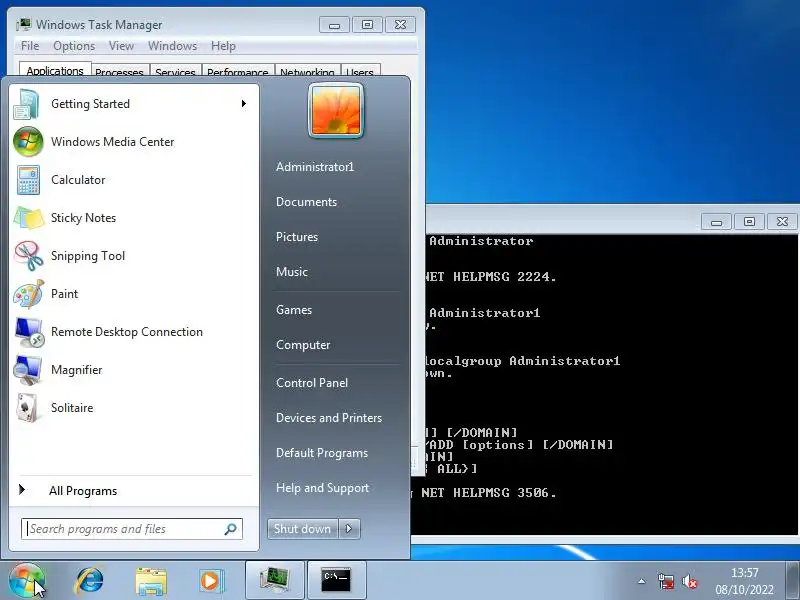This screenshot has height=600, width=800.
Task: Click the Start orb button
Action: coord(27,581)
